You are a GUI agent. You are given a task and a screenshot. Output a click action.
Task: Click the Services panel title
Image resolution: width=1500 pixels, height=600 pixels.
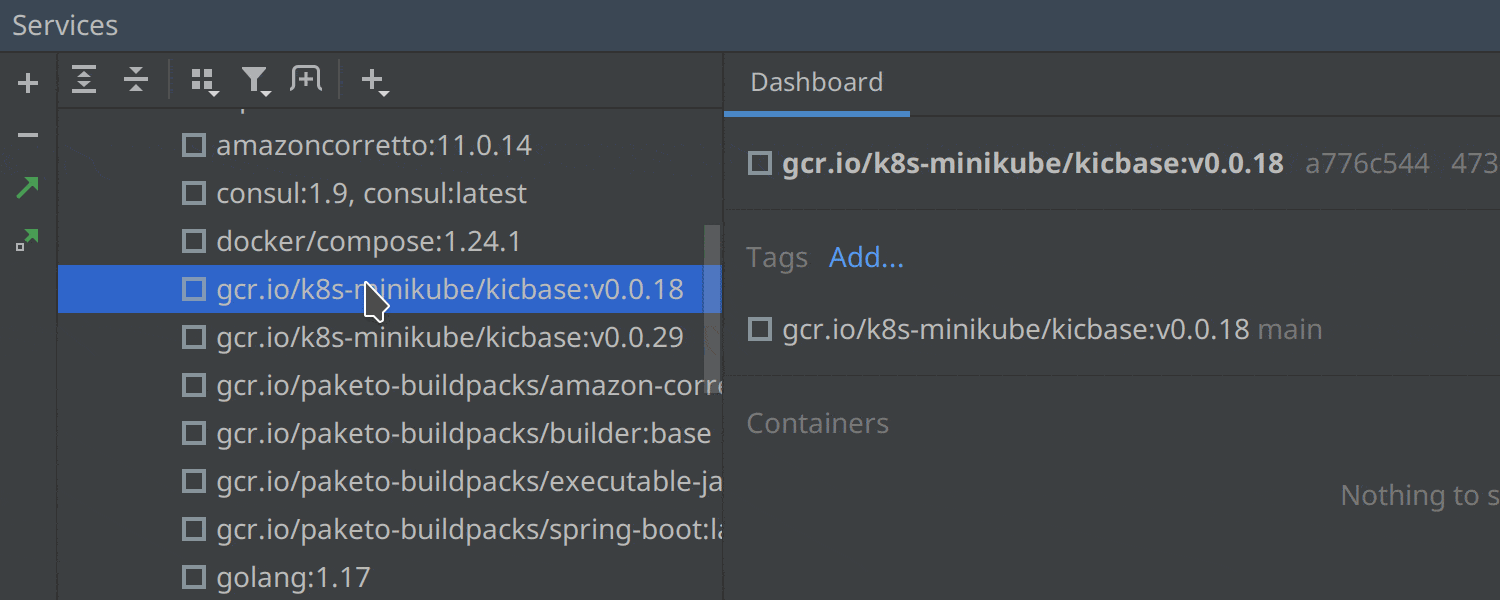pos(64,24)
